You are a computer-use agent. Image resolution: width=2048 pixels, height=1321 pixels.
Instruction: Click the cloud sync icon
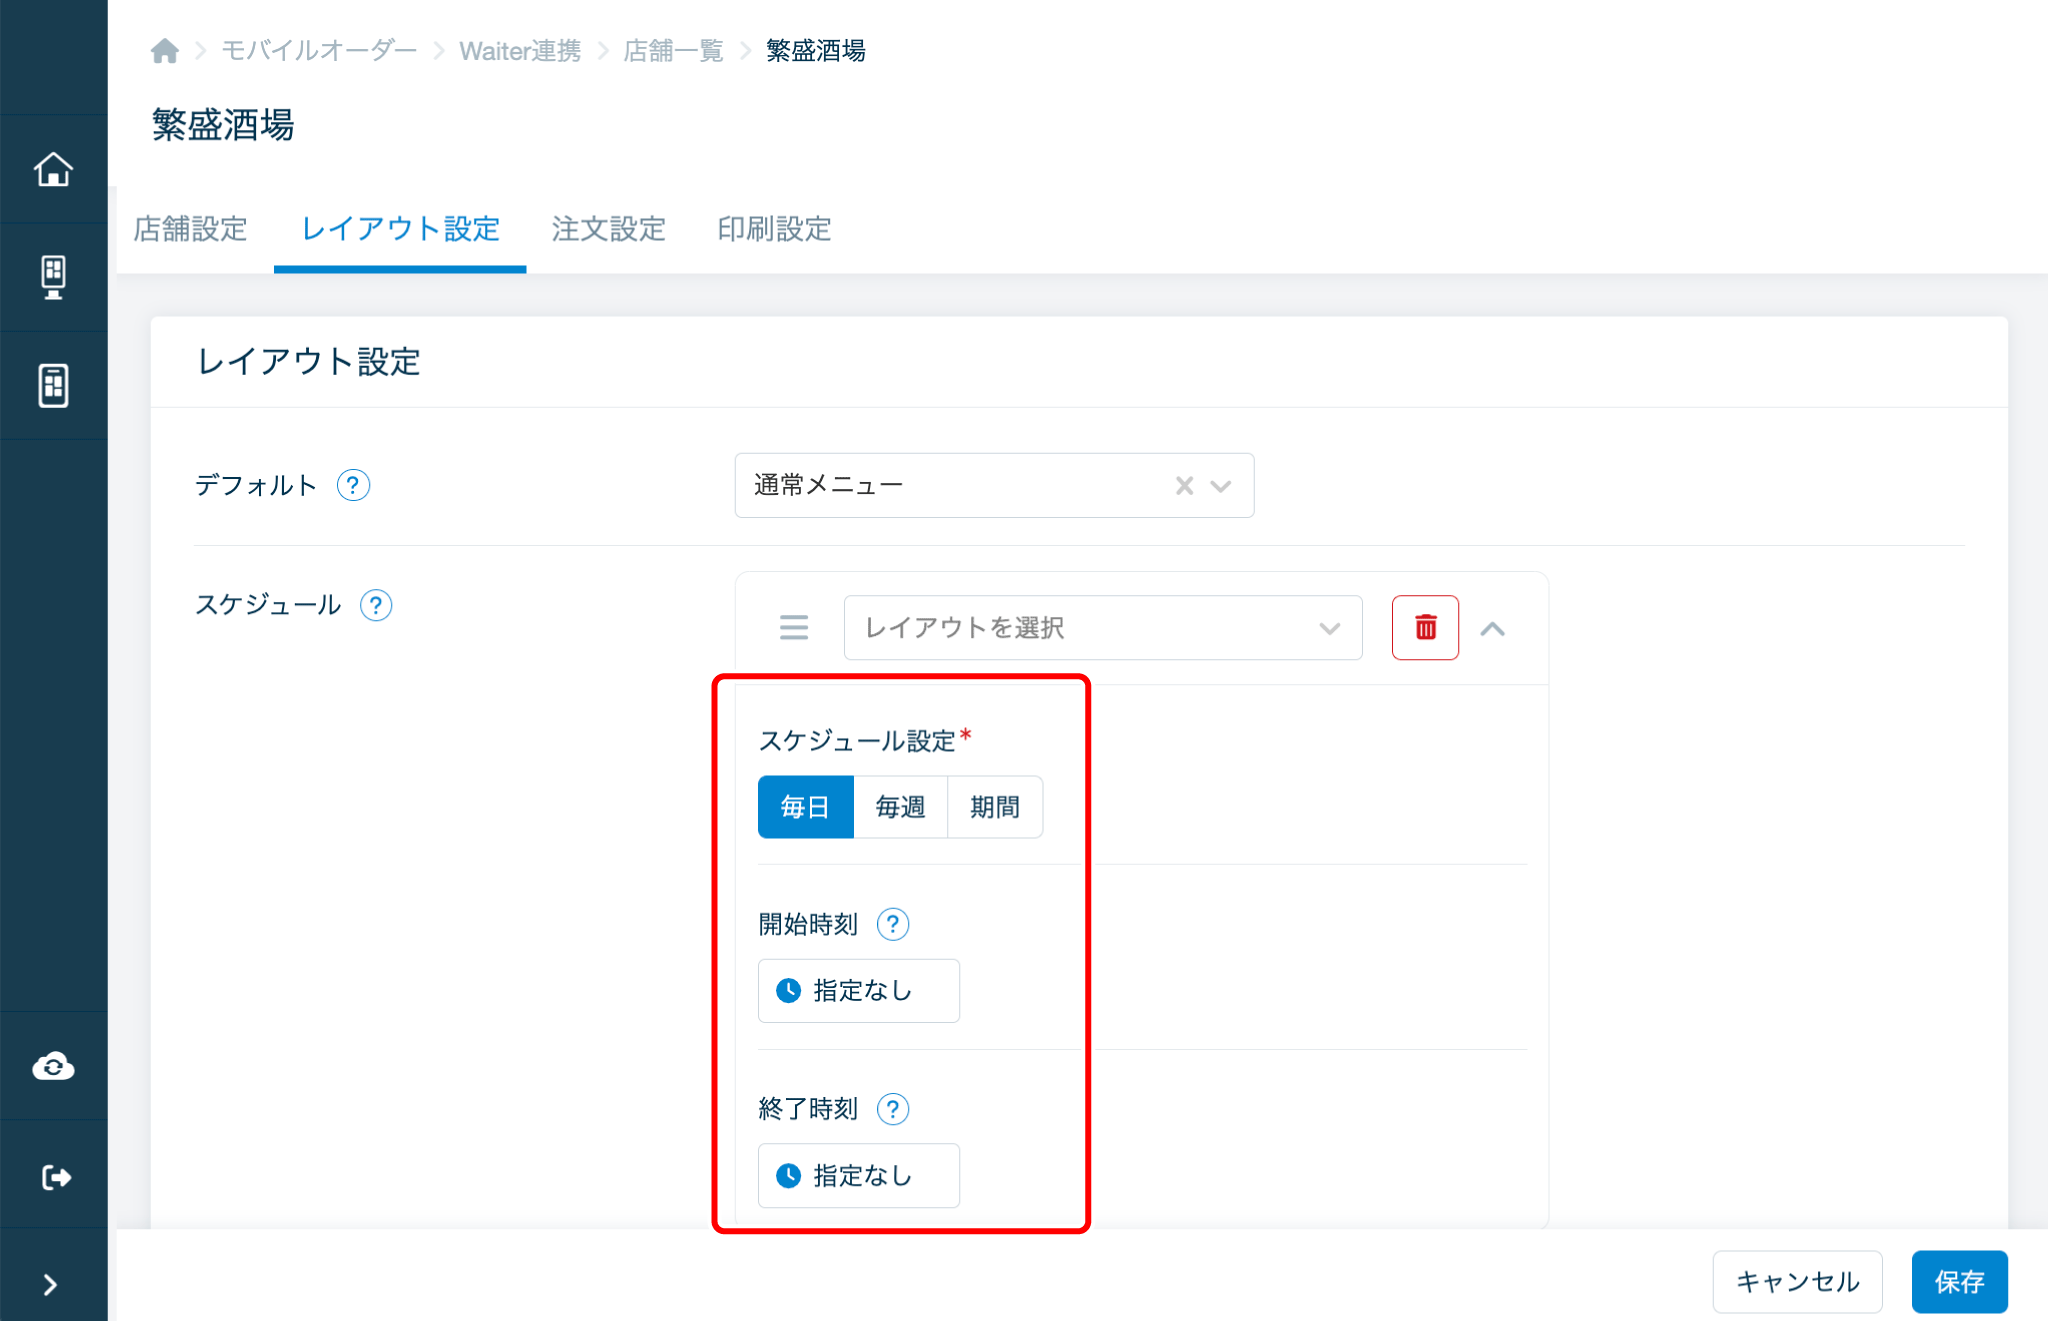pos(53,1067)
